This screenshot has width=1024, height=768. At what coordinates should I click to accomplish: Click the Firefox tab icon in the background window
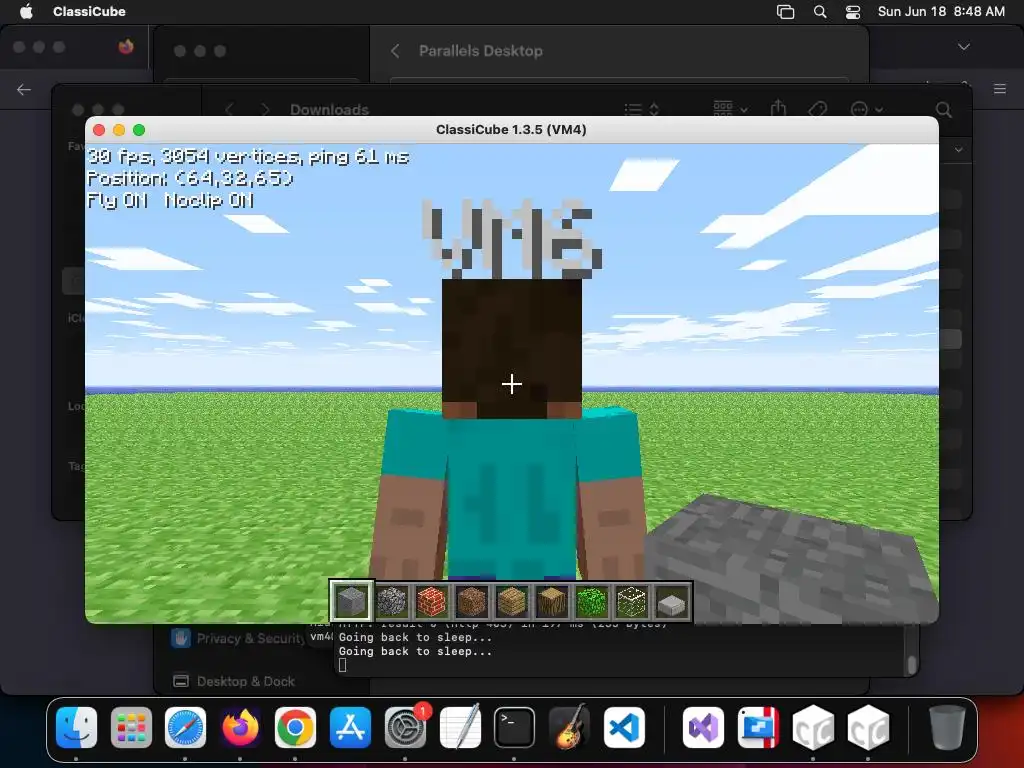(x=126, y=46)
